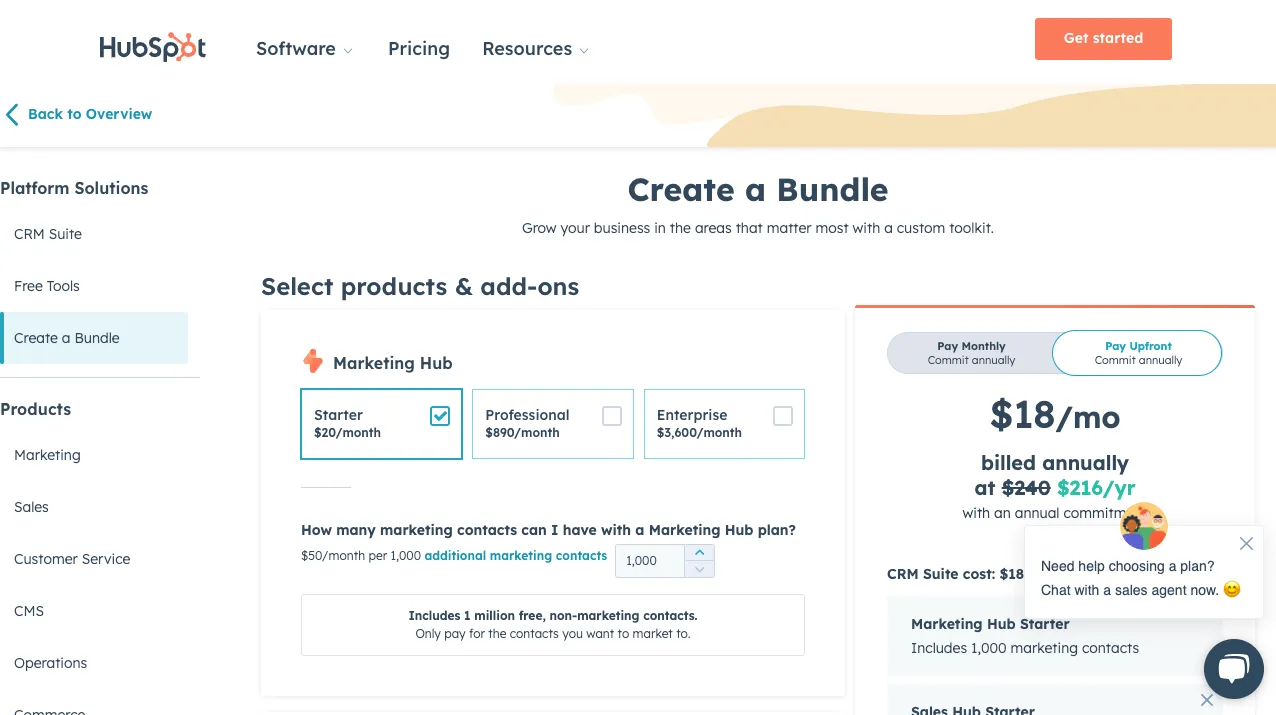This screenshot has width=1276, height=715.
Task: Click the Back to Overview arrow icon
Action: tap(12, 114)
